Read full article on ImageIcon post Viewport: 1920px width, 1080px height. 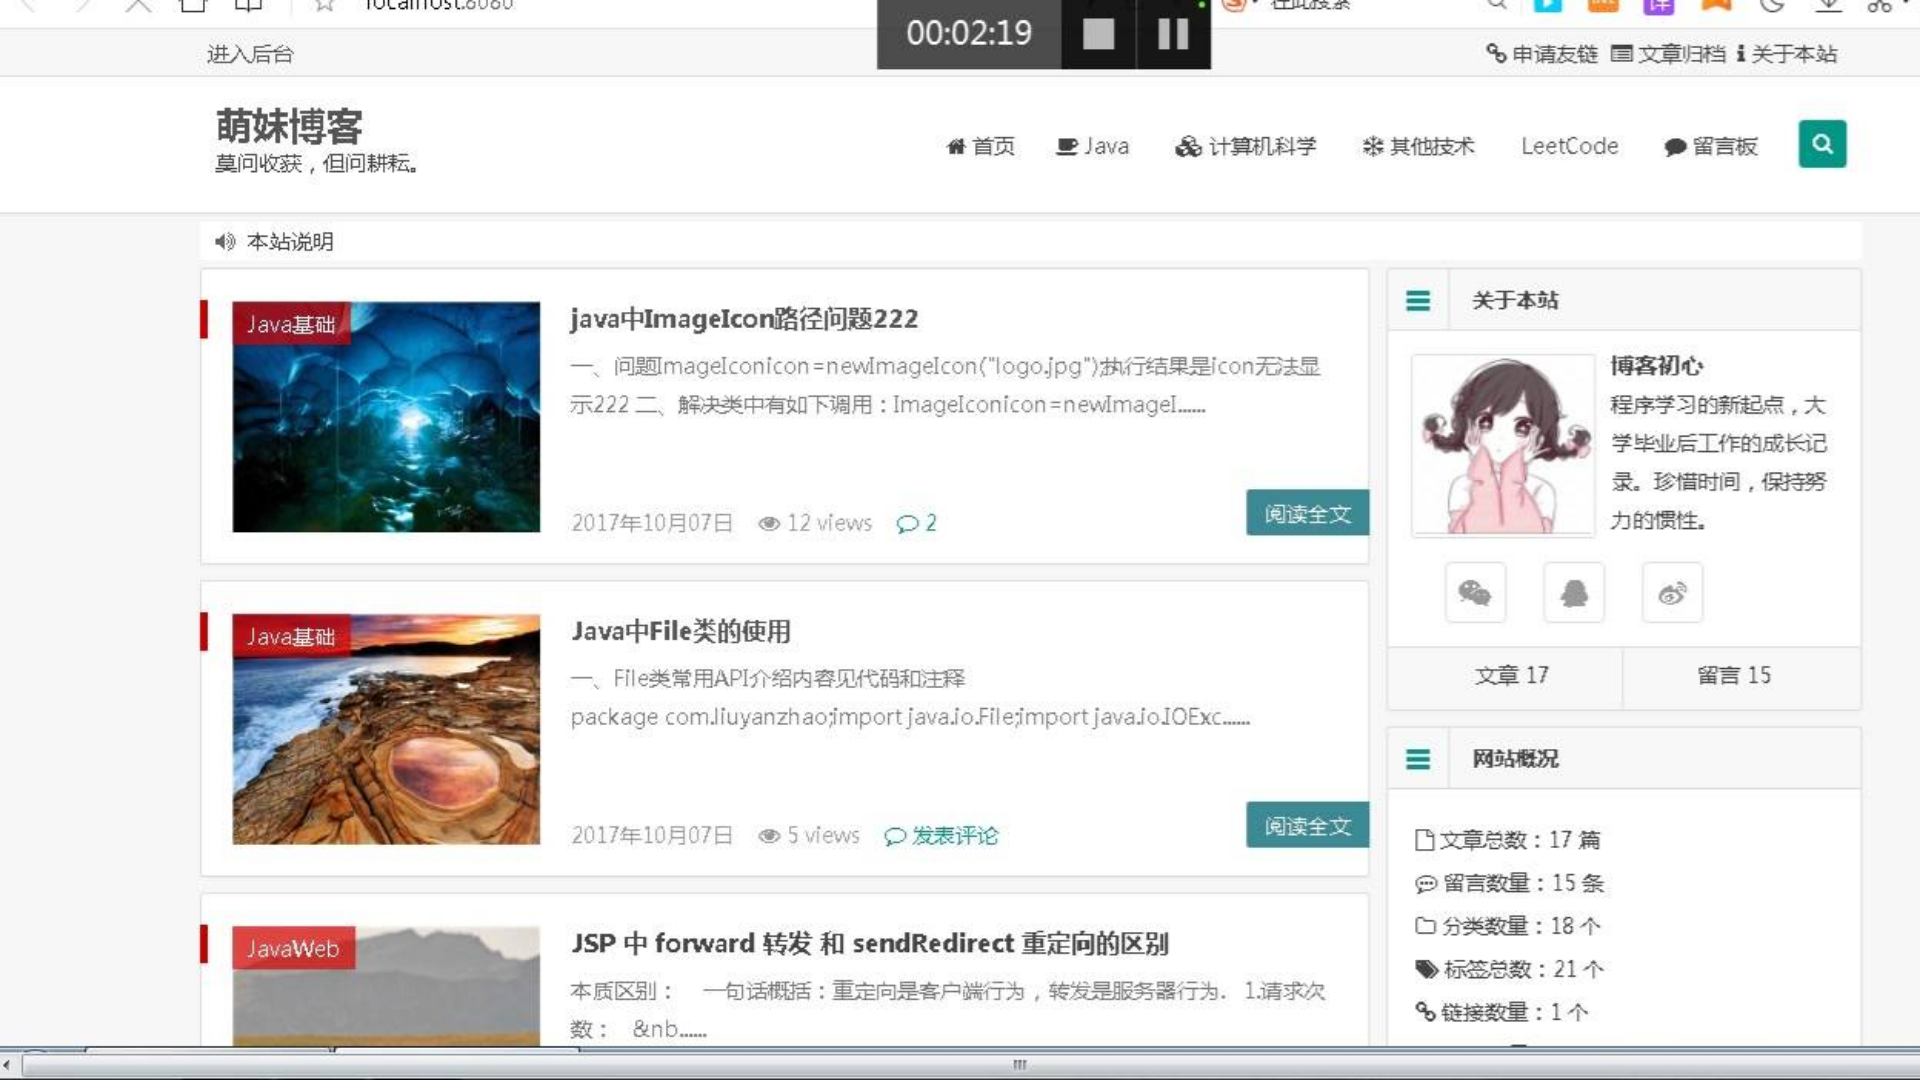coord(1306,513)
